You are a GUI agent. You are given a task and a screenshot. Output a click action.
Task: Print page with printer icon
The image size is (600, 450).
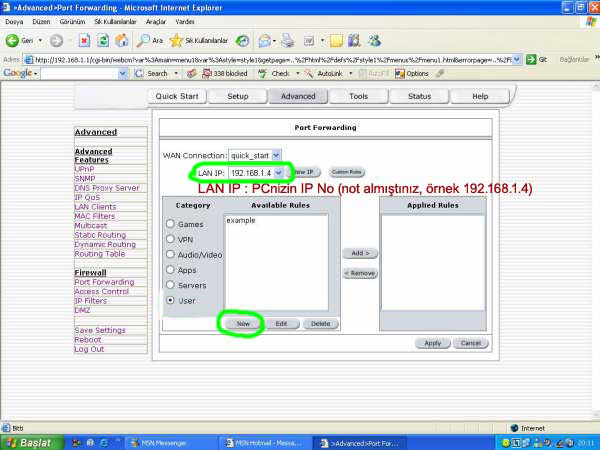click(287, 40)
